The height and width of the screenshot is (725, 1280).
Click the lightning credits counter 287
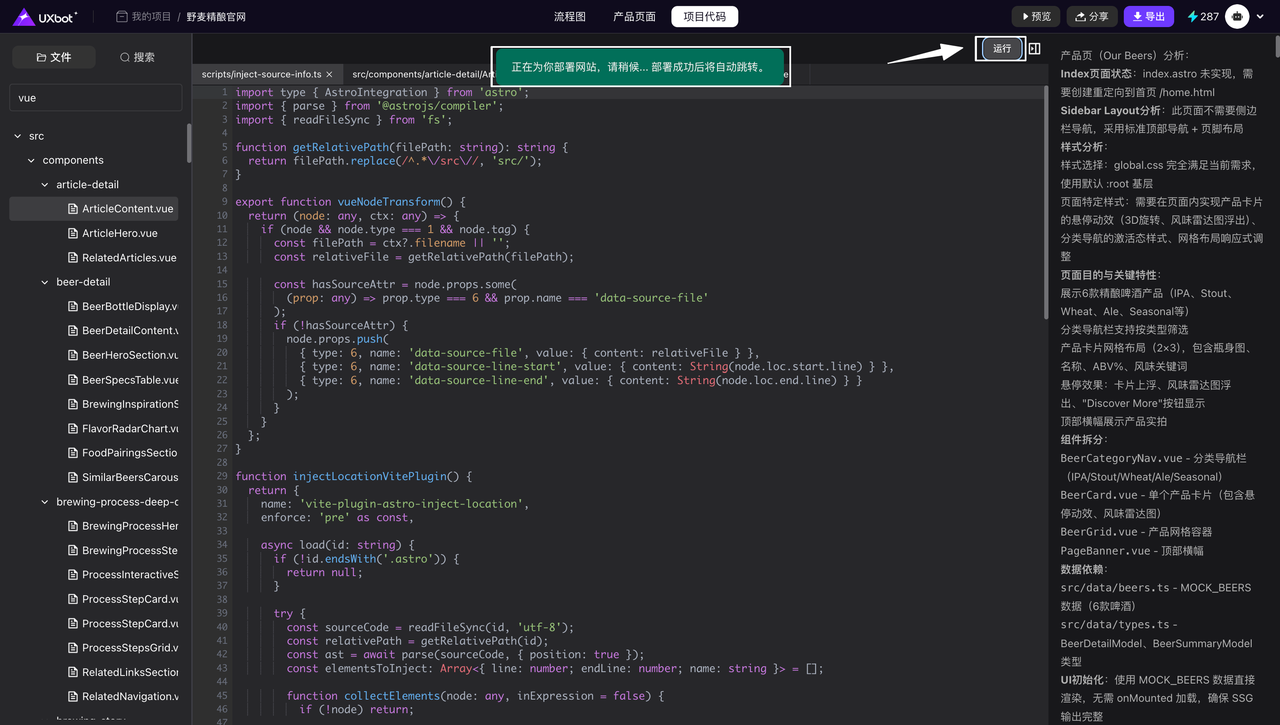tap(1202, 17)
